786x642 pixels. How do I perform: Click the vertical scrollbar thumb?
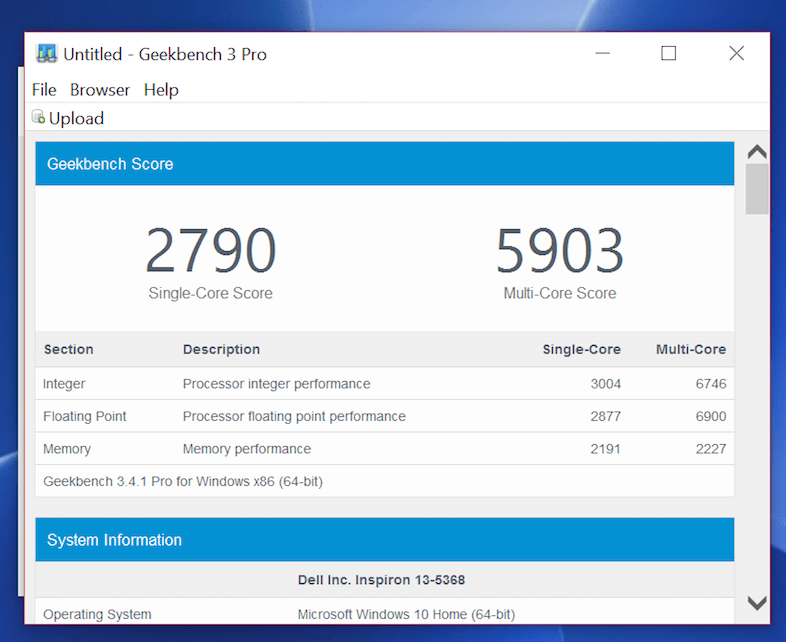tap(757, 189)
